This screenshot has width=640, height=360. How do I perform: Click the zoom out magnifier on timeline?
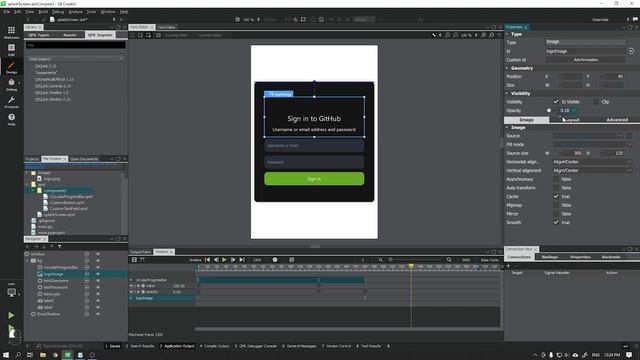380,260
